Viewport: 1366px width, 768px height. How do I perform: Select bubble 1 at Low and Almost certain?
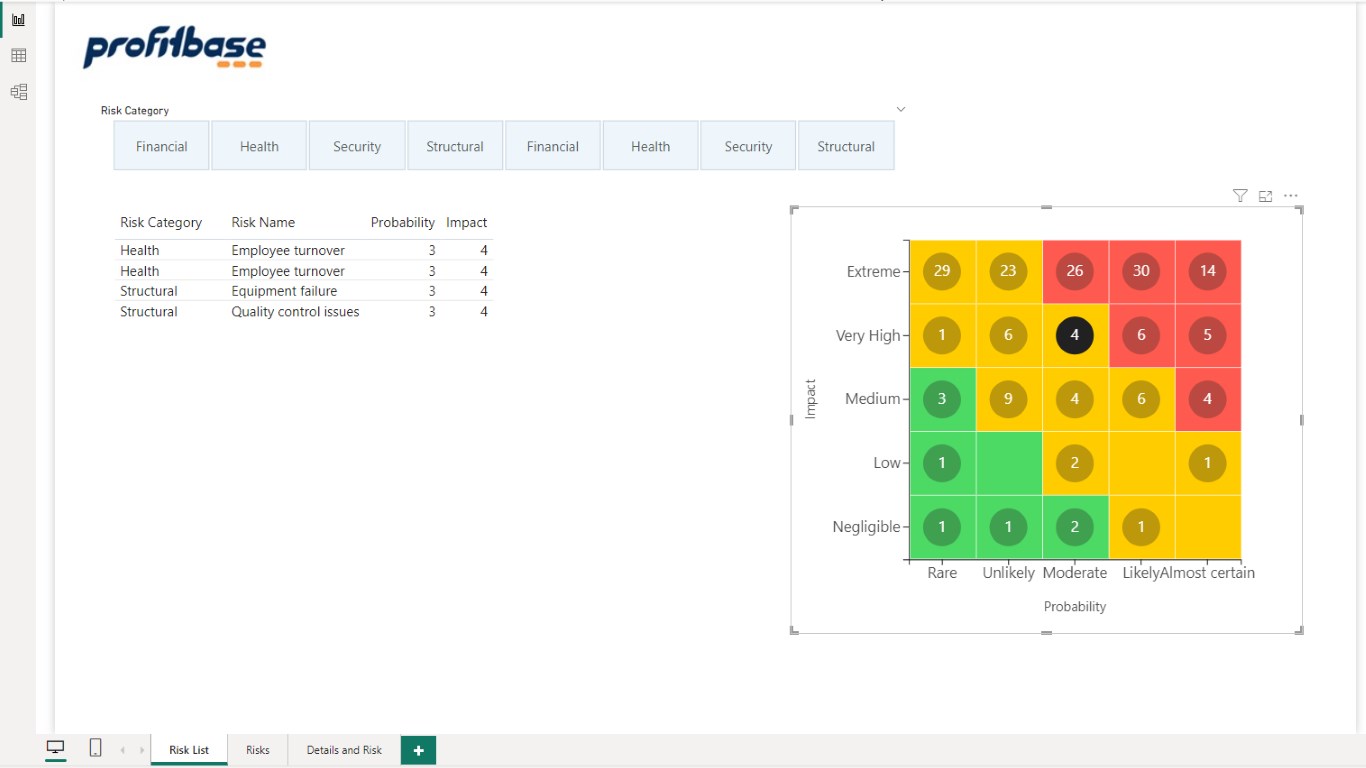tap(1208, 463)
